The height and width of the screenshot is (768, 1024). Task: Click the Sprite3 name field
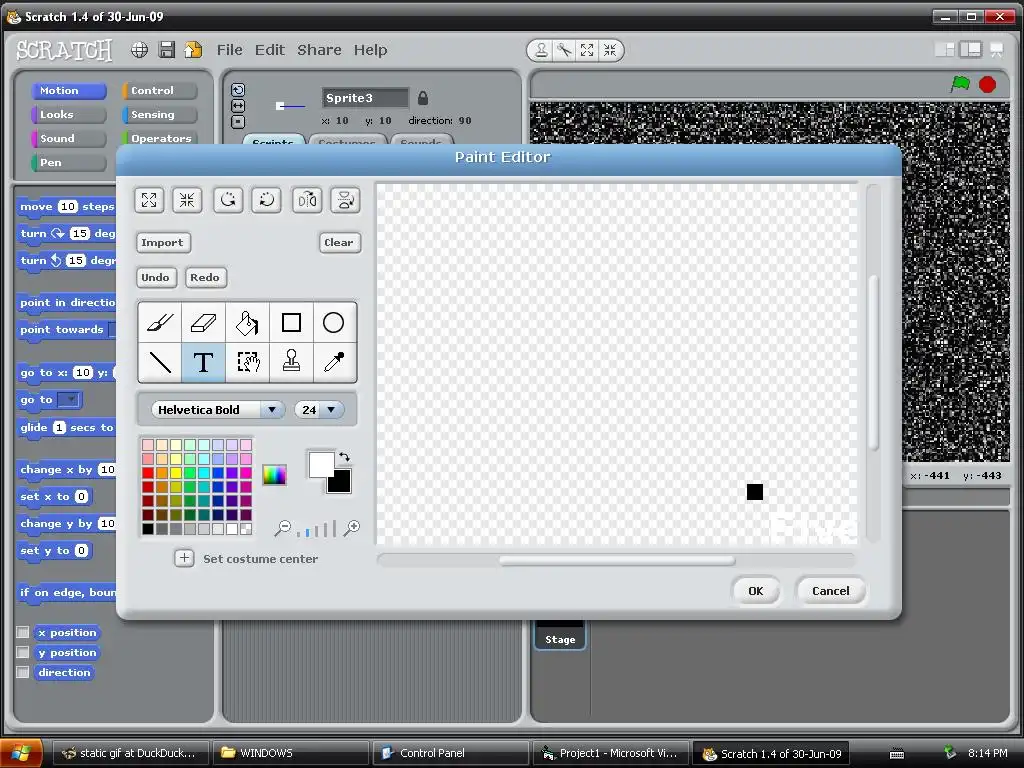[x=365, y=98]
